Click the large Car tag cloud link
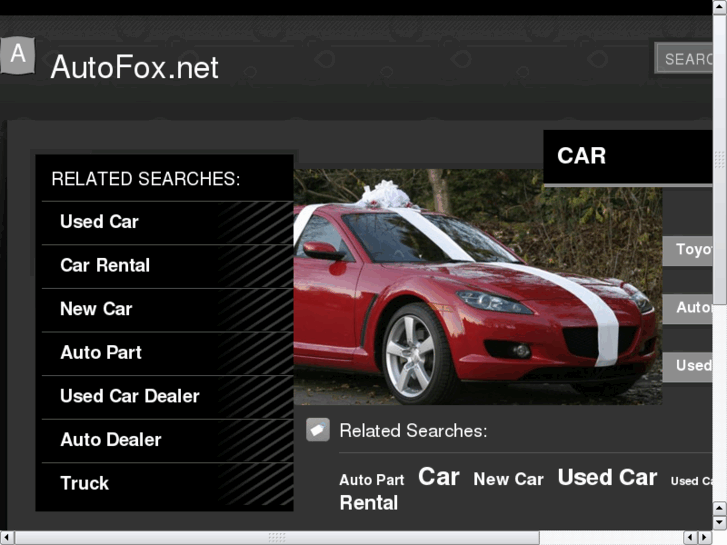Viewport: 727px width, 545px height. (x=439, y=477)
